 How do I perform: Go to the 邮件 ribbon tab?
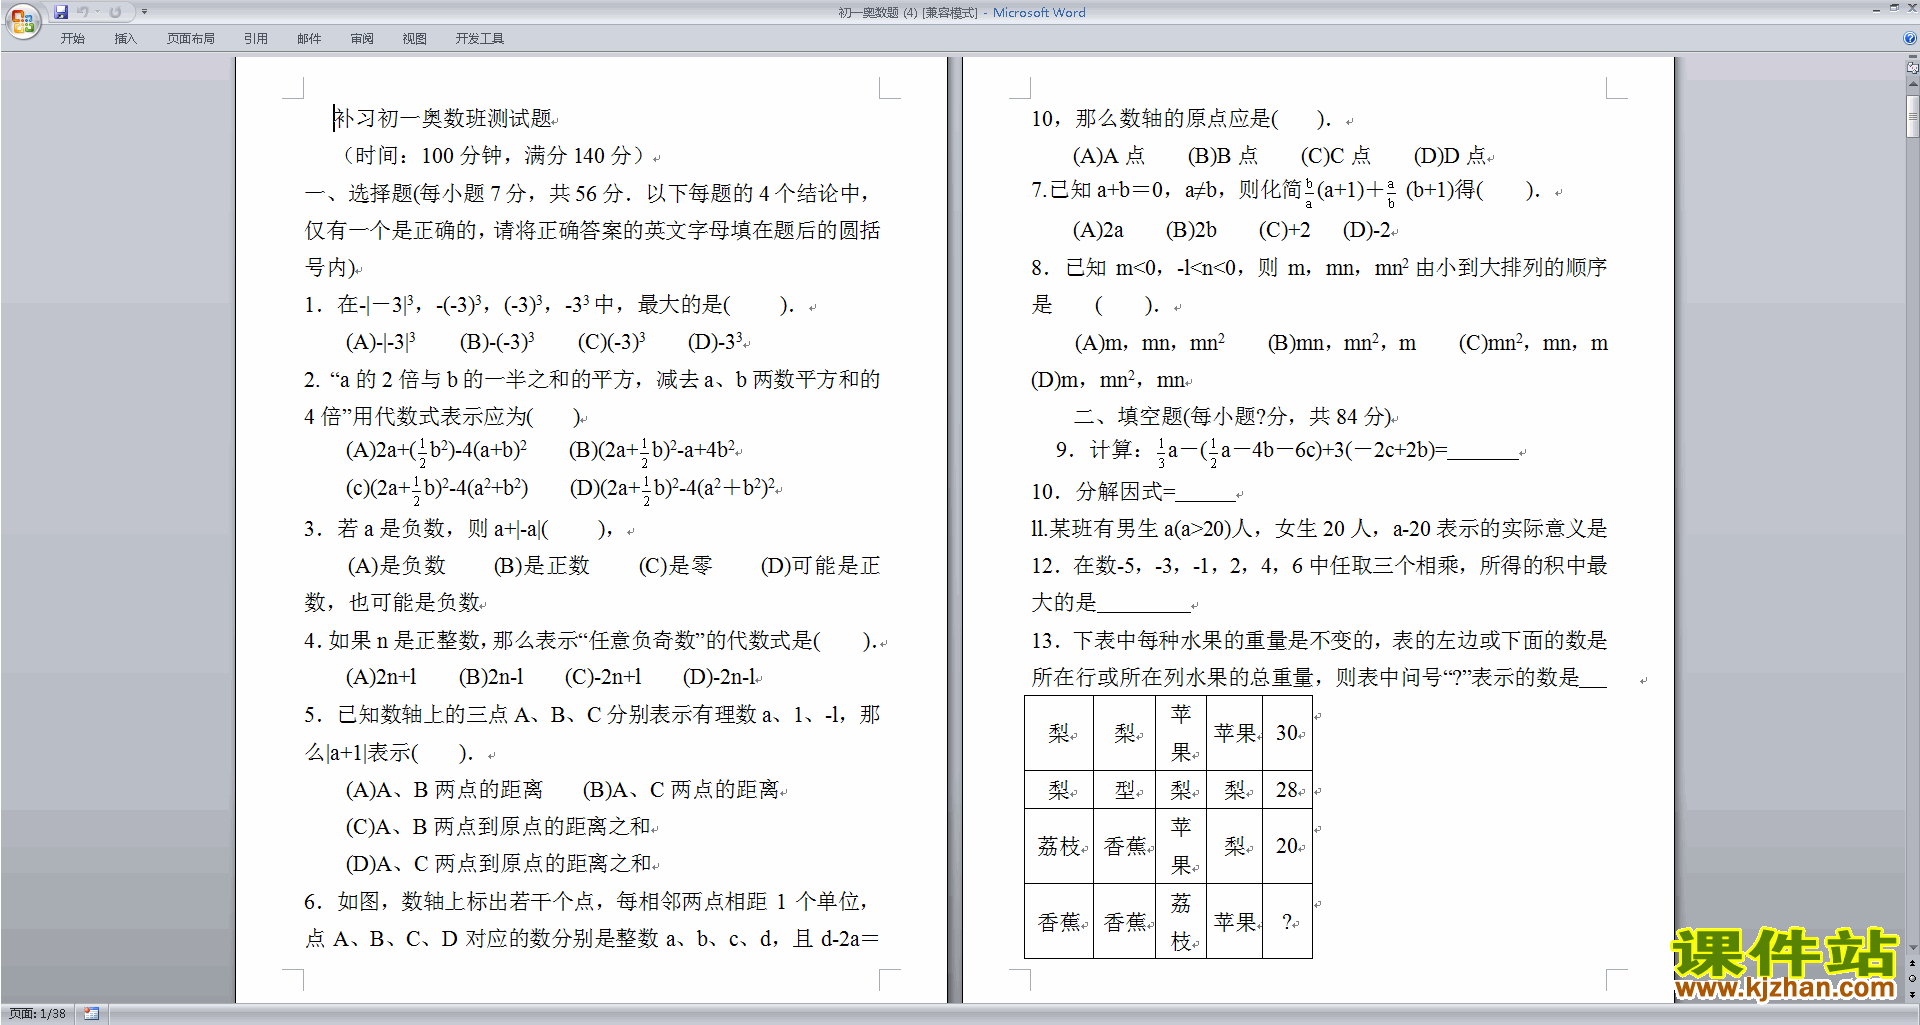coord(309,38)
